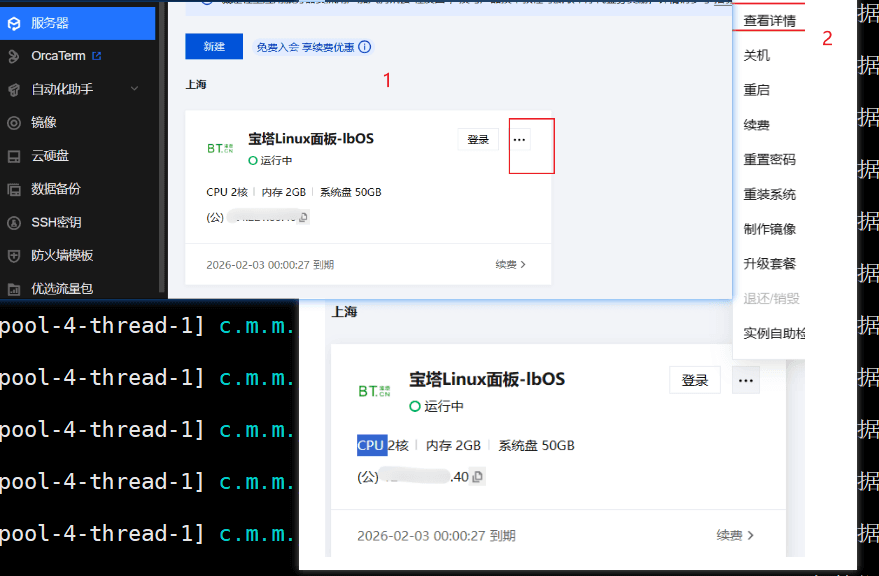Viewport: 879px width, 576px height.
Task: Click 内存 2GB on the lower card
Action: [453, 446]
